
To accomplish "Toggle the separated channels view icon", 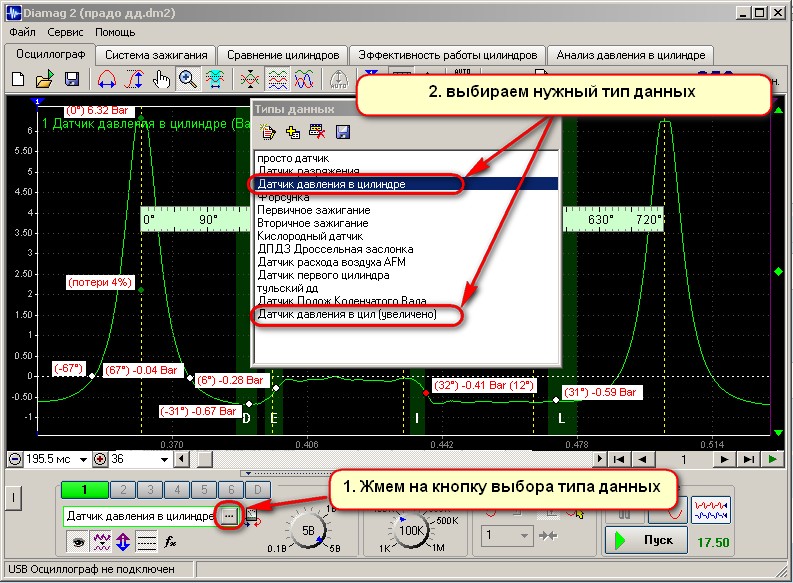I will coord(277,80).
